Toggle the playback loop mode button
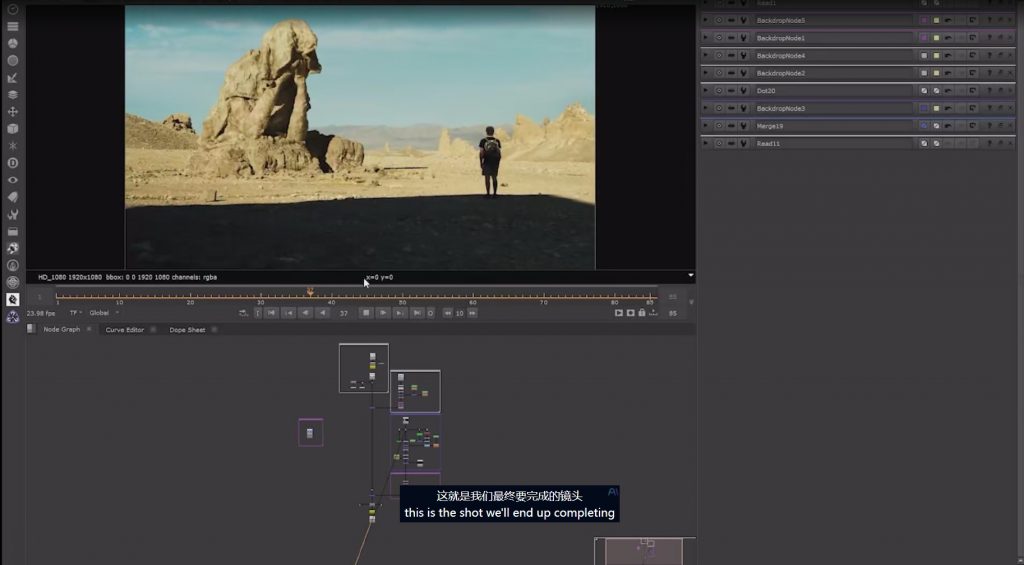 coord(244,313)
